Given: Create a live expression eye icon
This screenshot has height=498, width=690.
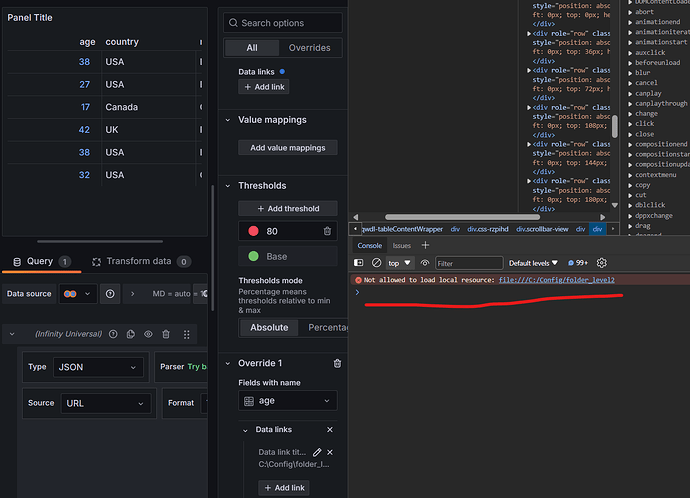Looking at the screenshot, I should tap(425, 263).
